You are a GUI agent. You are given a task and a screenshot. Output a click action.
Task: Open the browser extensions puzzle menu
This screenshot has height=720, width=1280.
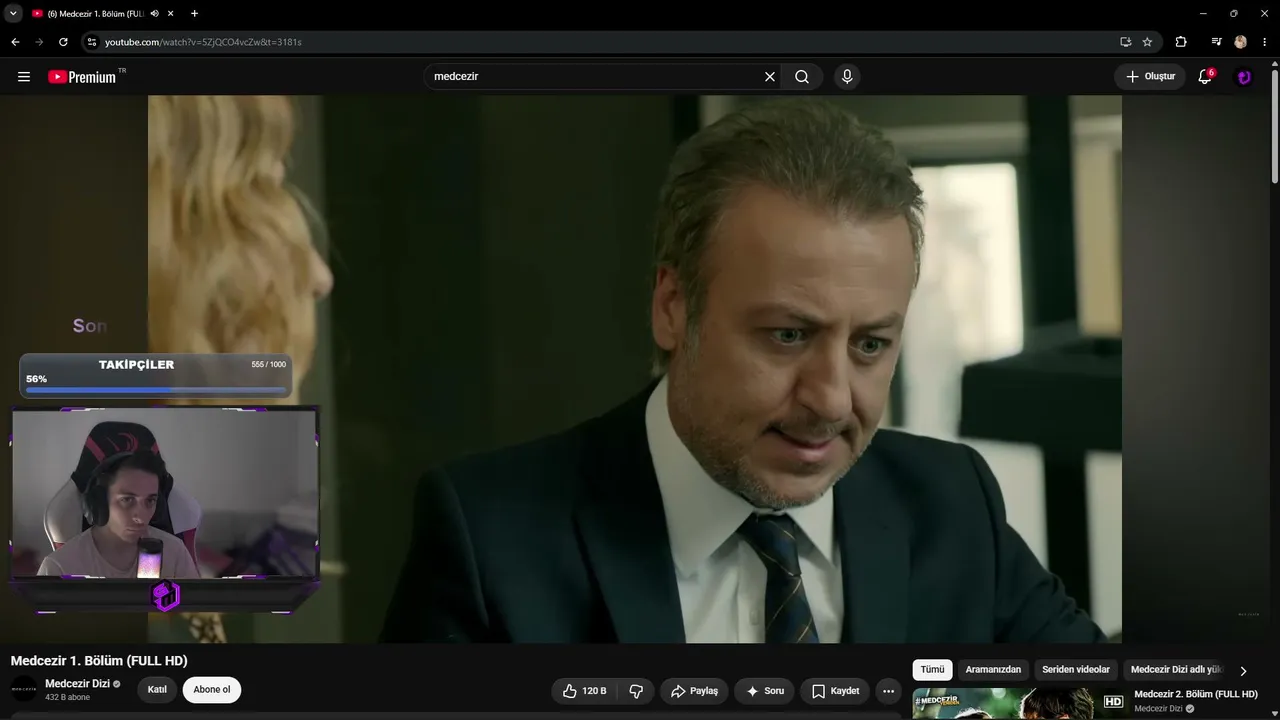click(1181, 42)
